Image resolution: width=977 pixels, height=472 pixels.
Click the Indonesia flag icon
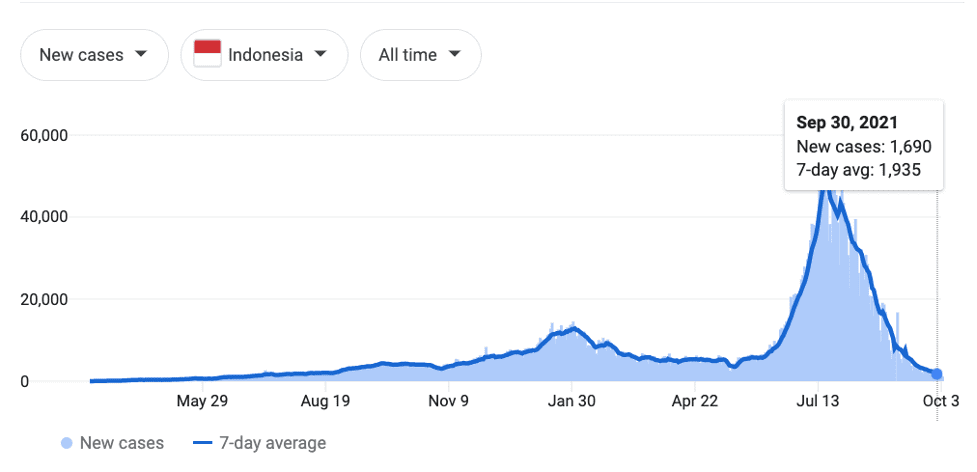[x=207, y=54]
